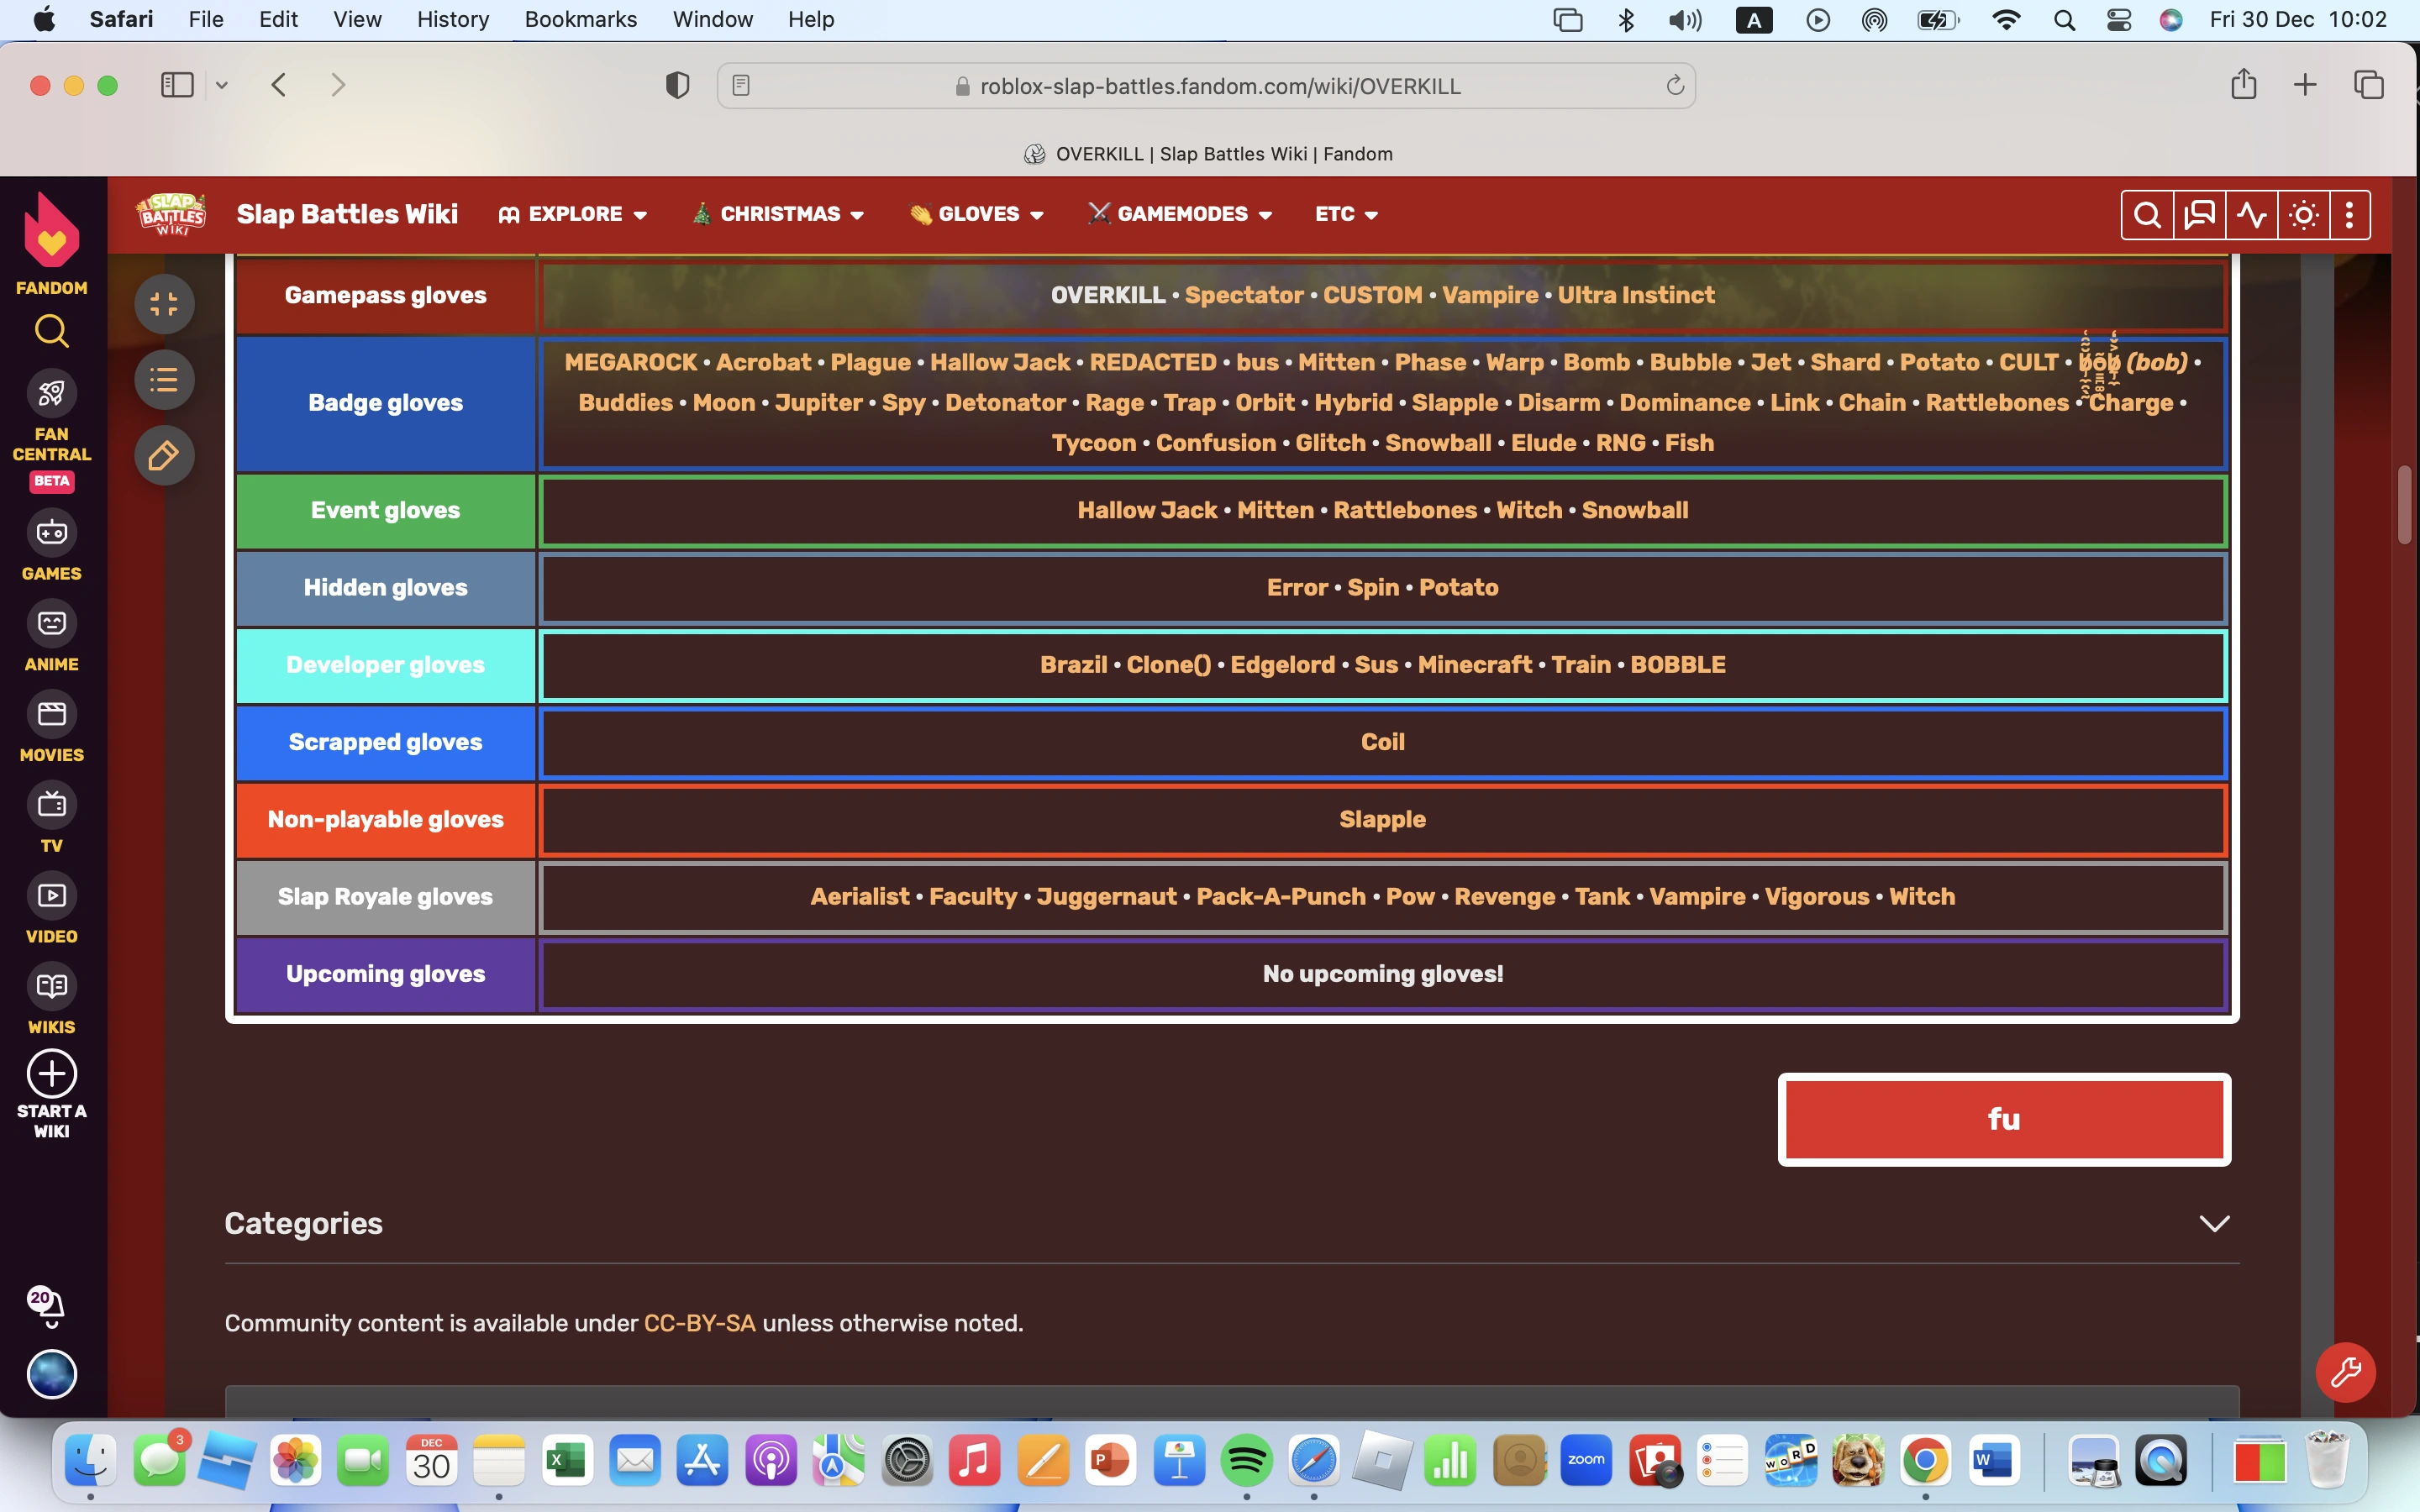
Task: Click the red fu button
Action: [x=2003, y=1119]
